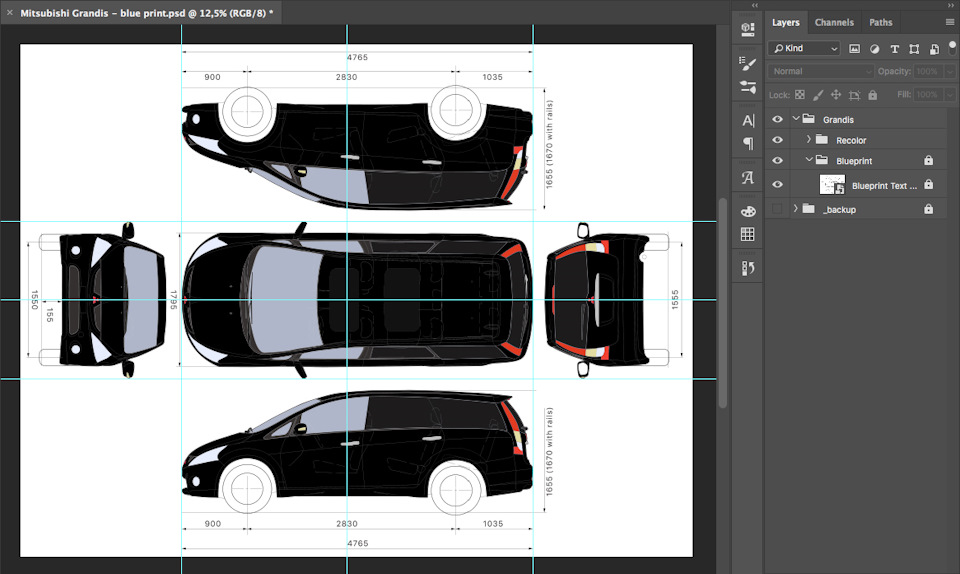Click the 1795 width label on canvas

tap(174, 300)
